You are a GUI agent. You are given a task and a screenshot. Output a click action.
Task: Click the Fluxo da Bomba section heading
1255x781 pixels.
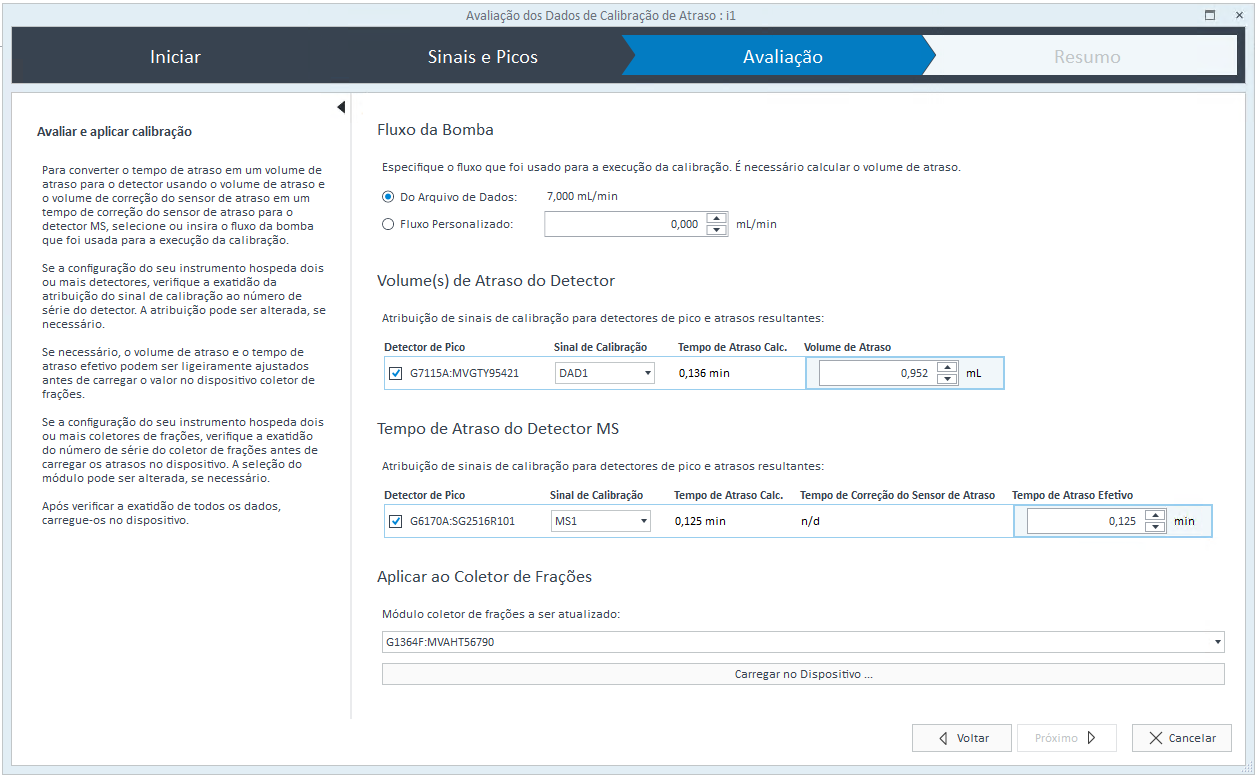click(x=435, y=130)
